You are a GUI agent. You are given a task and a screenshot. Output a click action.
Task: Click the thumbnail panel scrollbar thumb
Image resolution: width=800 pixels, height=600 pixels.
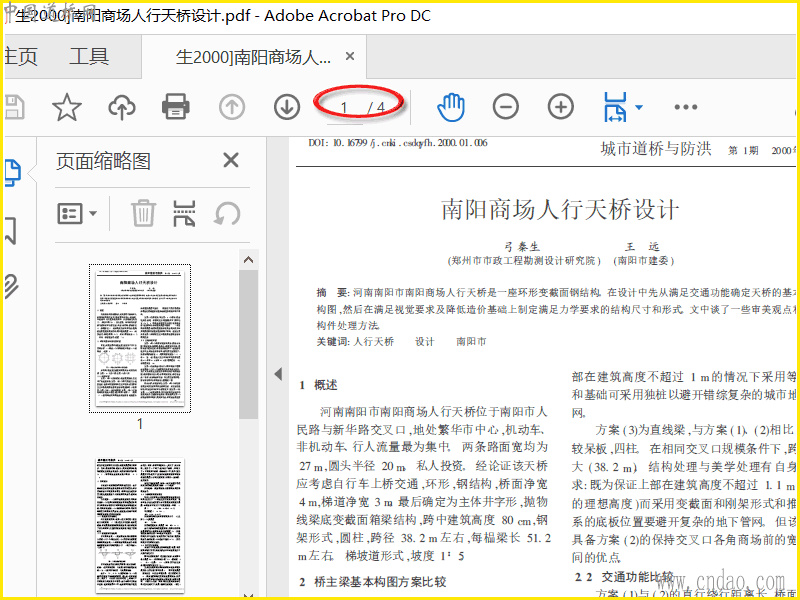point(248,344)
